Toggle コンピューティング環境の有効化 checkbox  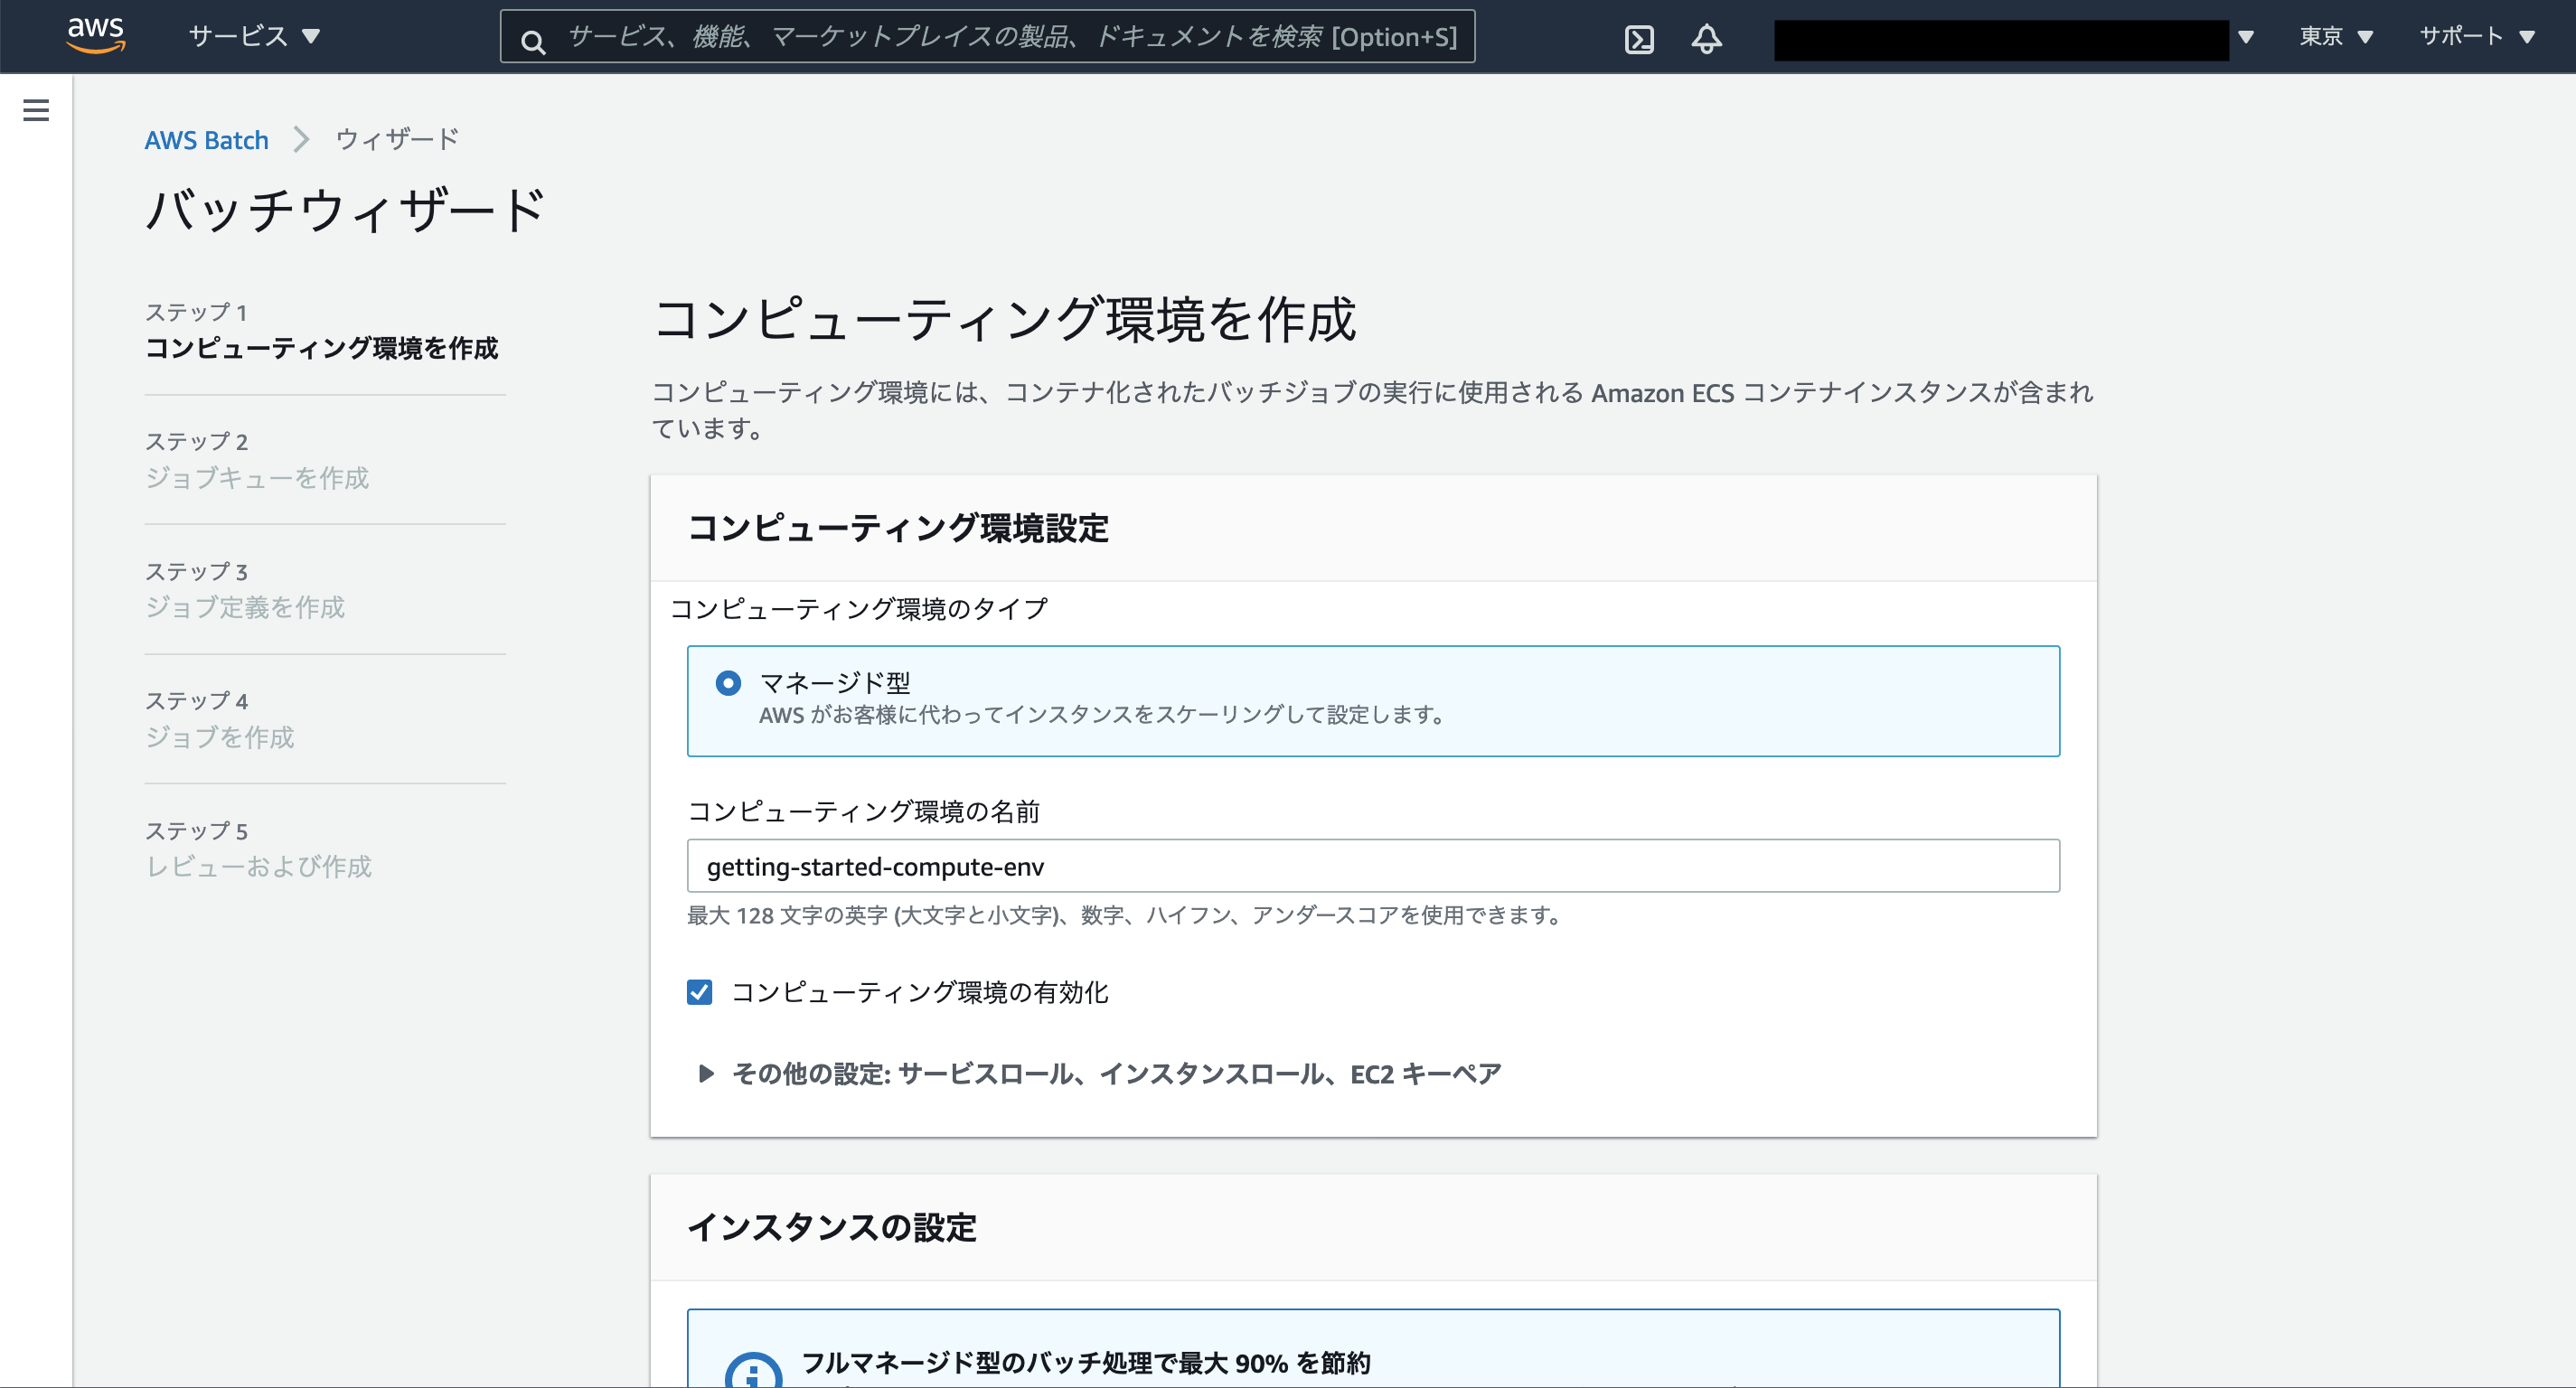pos(700,992)
